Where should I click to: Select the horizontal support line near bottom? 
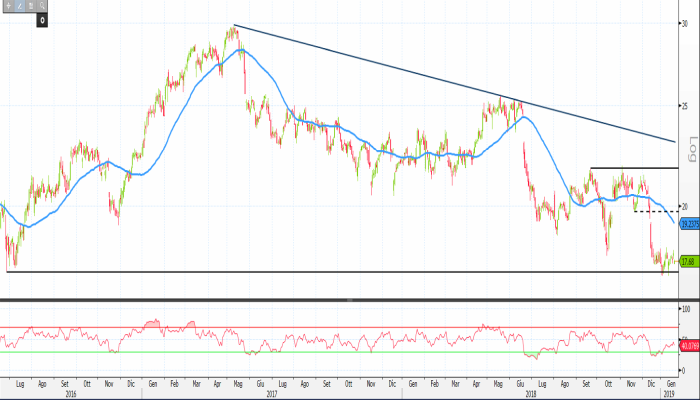[300, 271]
